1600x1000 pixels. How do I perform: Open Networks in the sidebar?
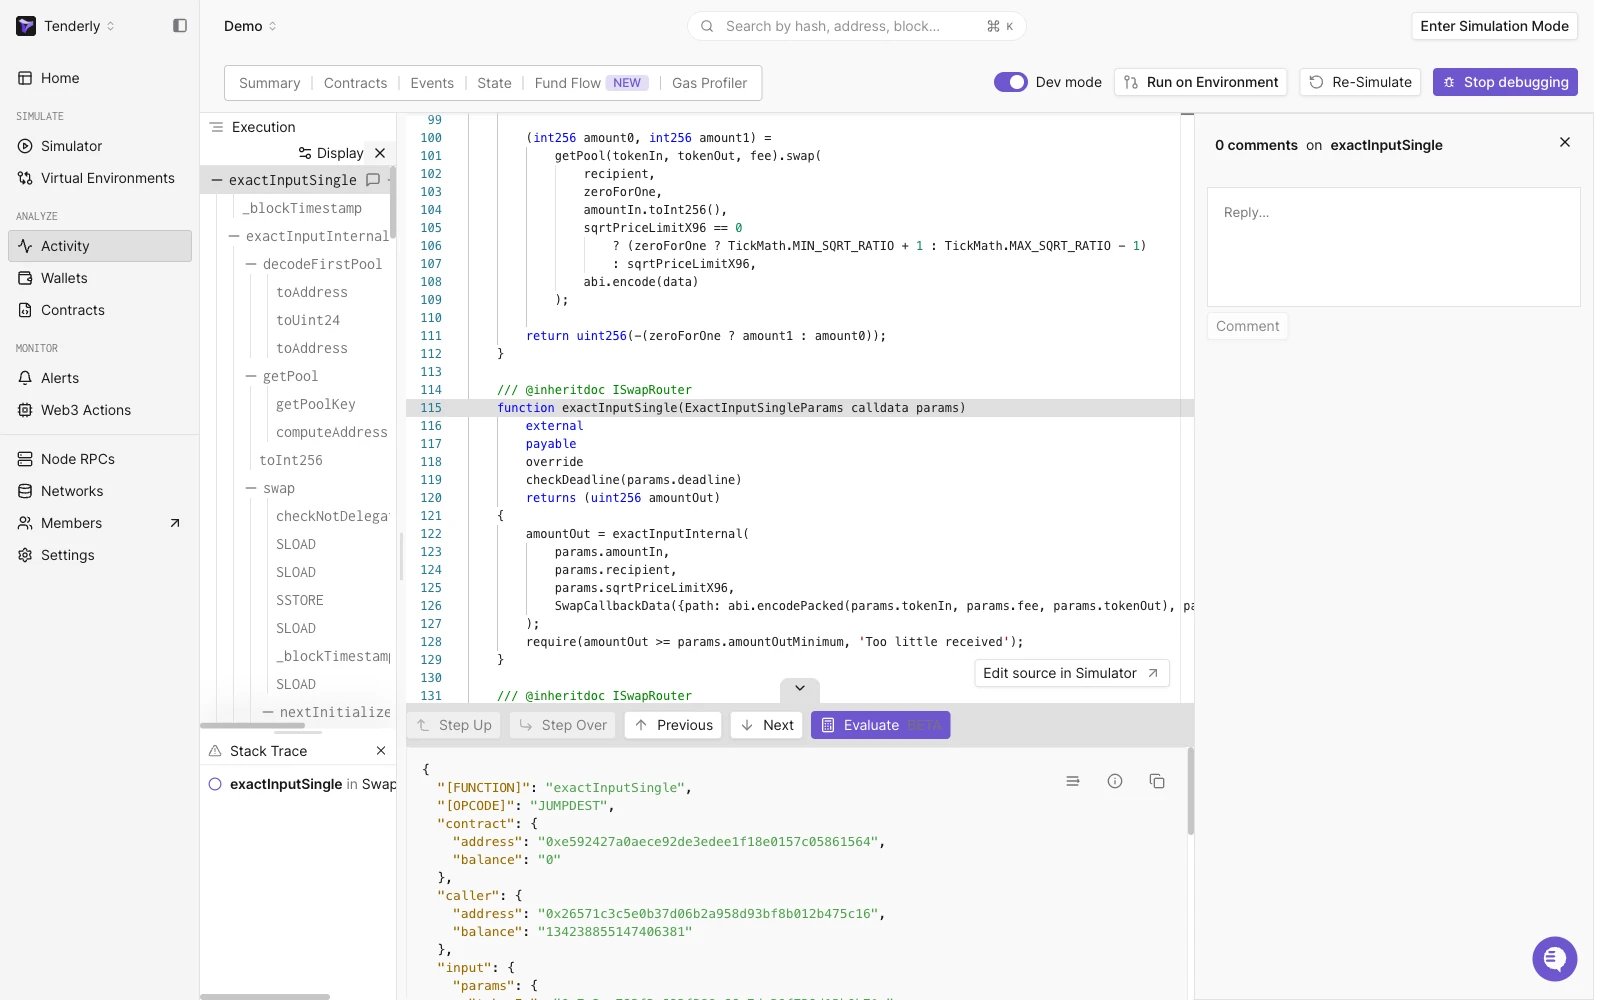coord(100,491)
